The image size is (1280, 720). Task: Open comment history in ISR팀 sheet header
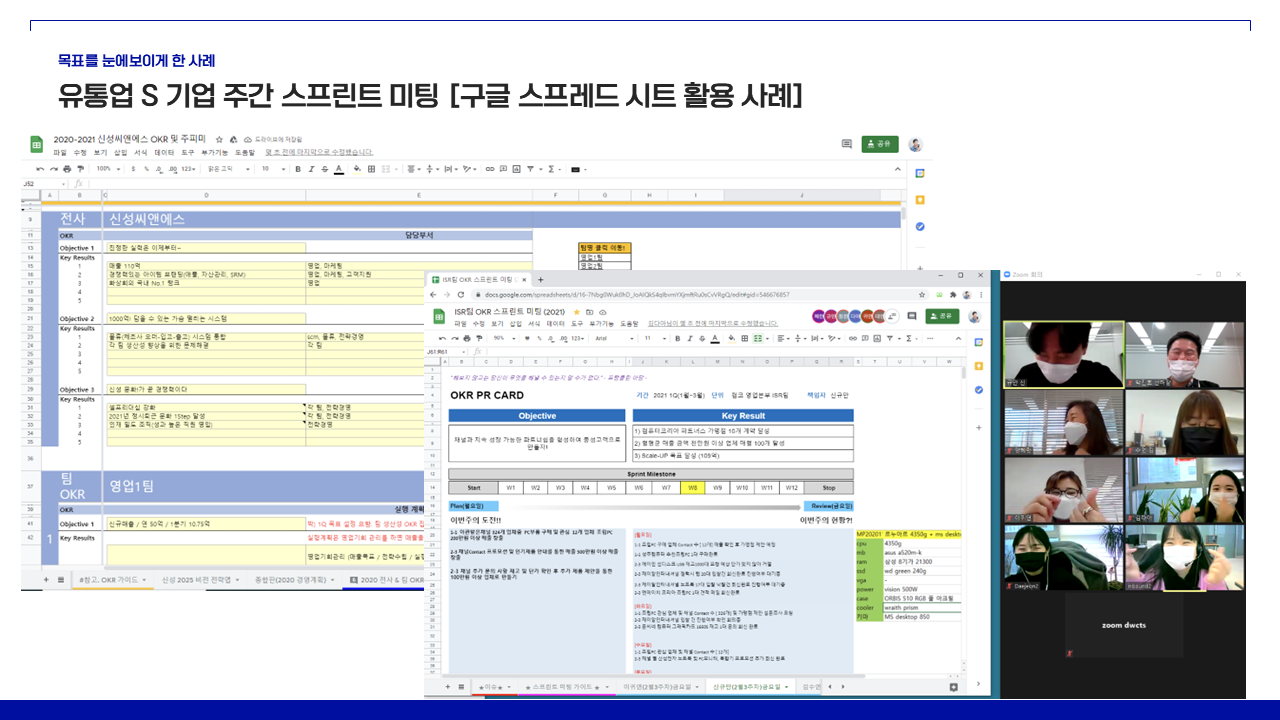912,316
